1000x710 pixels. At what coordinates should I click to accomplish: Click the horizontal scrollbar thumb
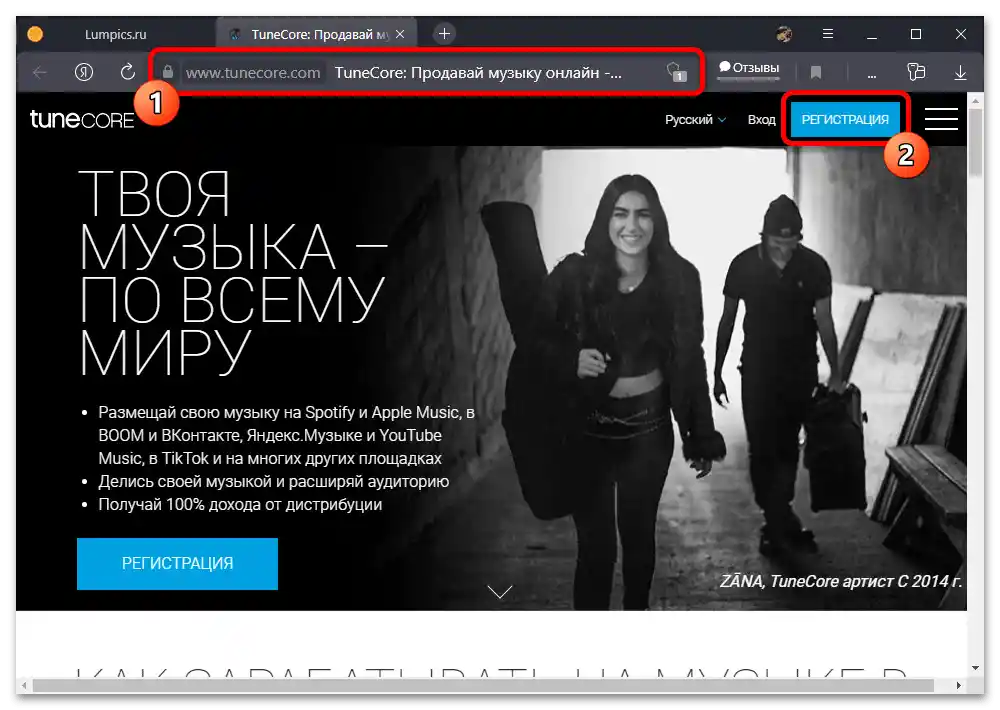(x=483, y=686)
